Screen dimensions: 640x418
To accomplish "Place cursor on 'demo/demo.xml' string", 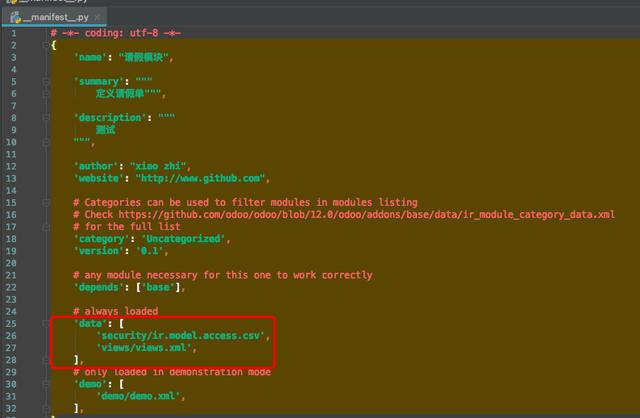I will coord(140,396).
